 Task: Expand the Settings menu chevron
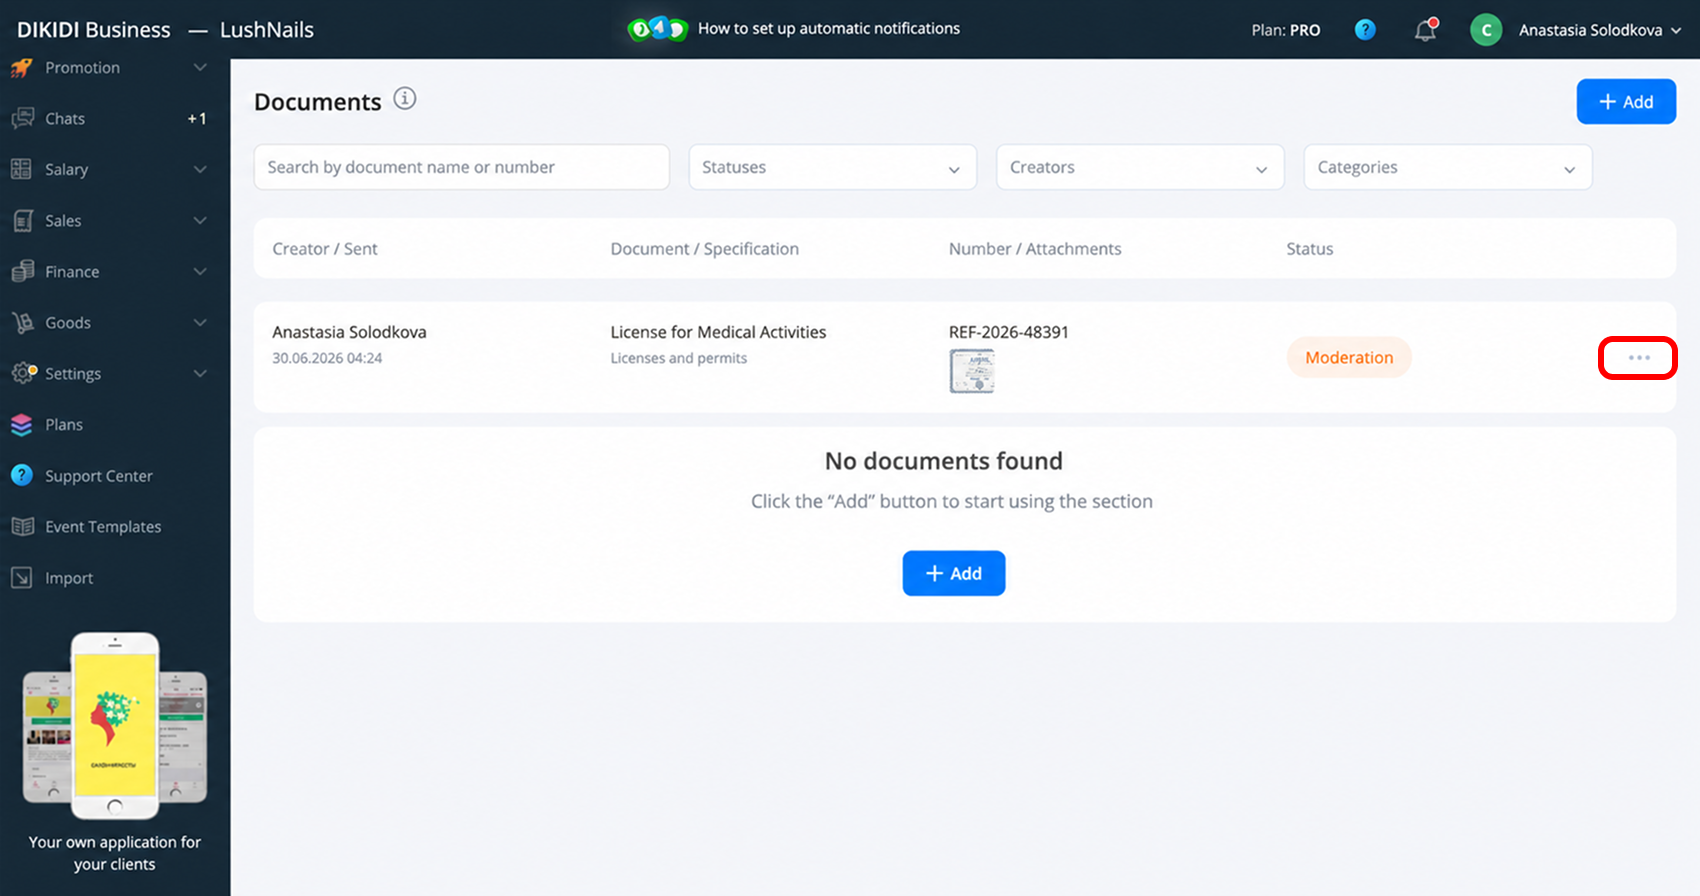pyautogui.click(x=200, y=374)
